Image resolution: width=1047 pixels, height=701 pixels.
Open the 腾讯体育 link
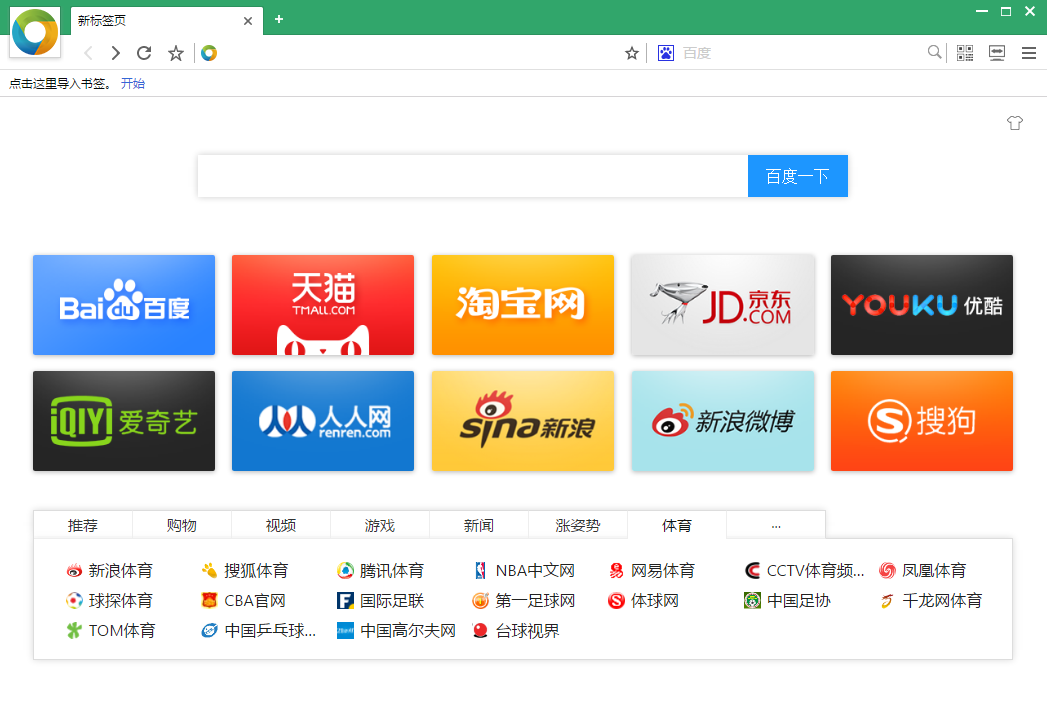click(x=381, y=571)
